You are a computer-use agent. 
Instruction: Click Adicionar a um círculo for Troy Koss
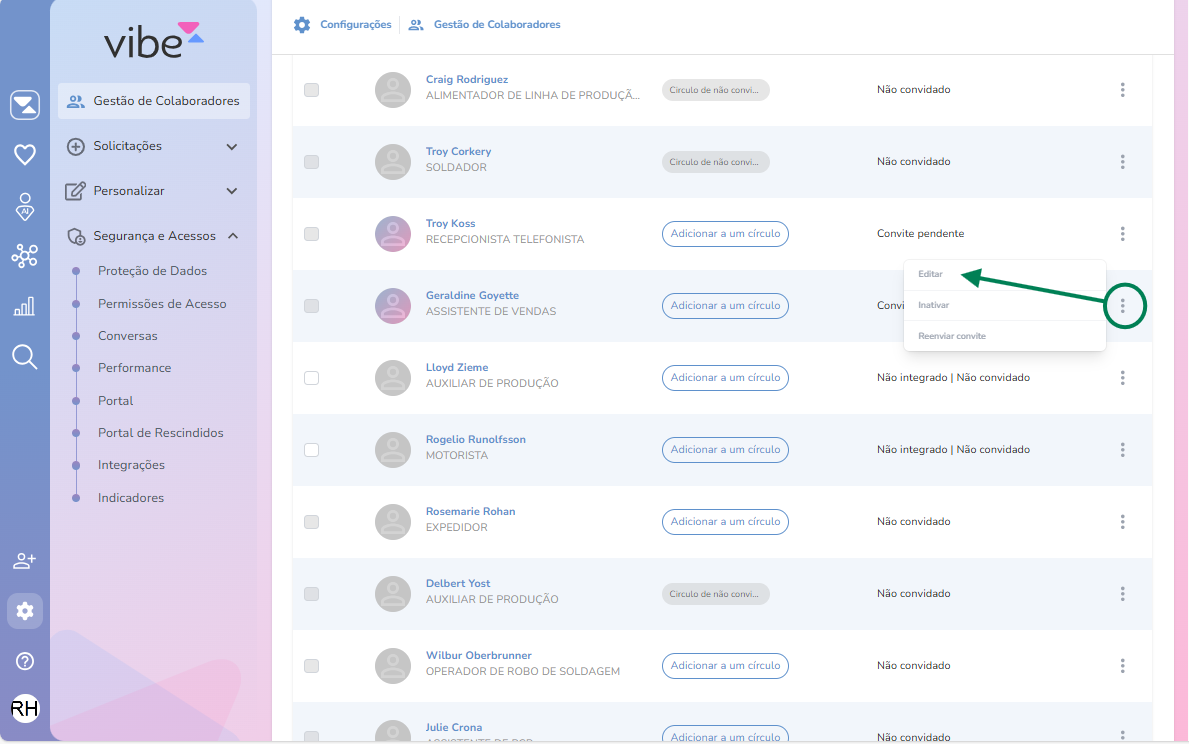[725, 234]
